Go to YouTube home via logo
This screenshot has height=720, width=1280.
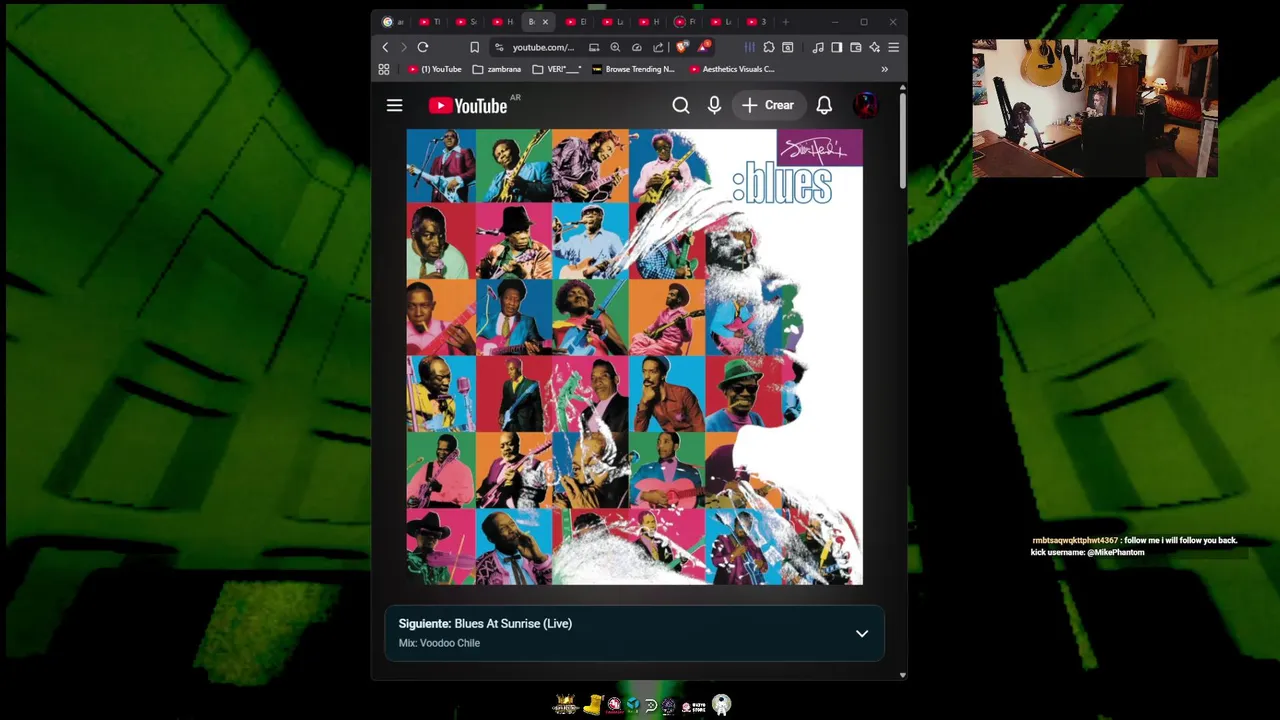[468, 105]
